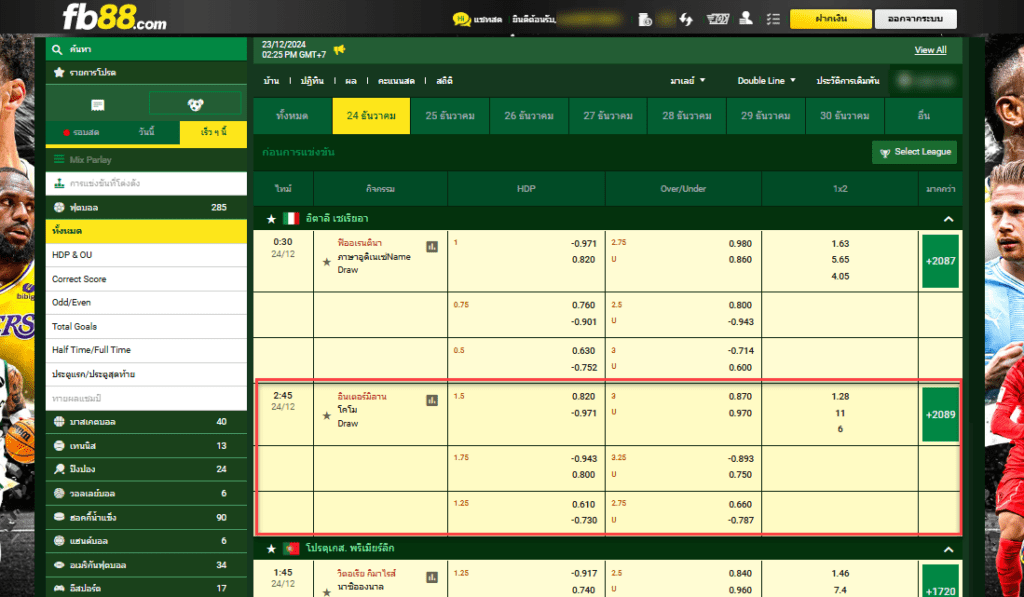1024x597 pixels.
Task: Open the American football category with 34 events
Action: [x=146, y=564]
